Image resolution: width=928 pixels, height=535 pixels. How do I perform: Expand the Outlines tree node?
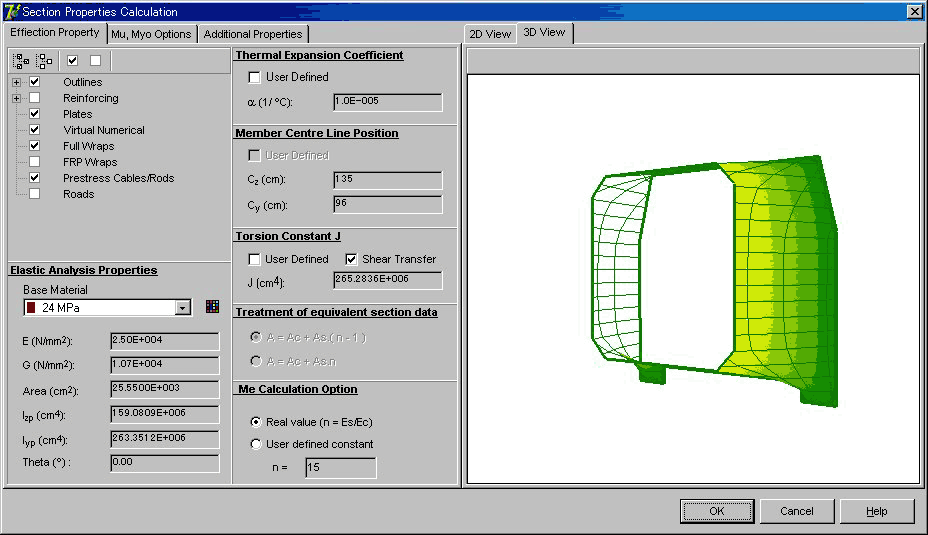pyautogui.click(x=17, y=82)
